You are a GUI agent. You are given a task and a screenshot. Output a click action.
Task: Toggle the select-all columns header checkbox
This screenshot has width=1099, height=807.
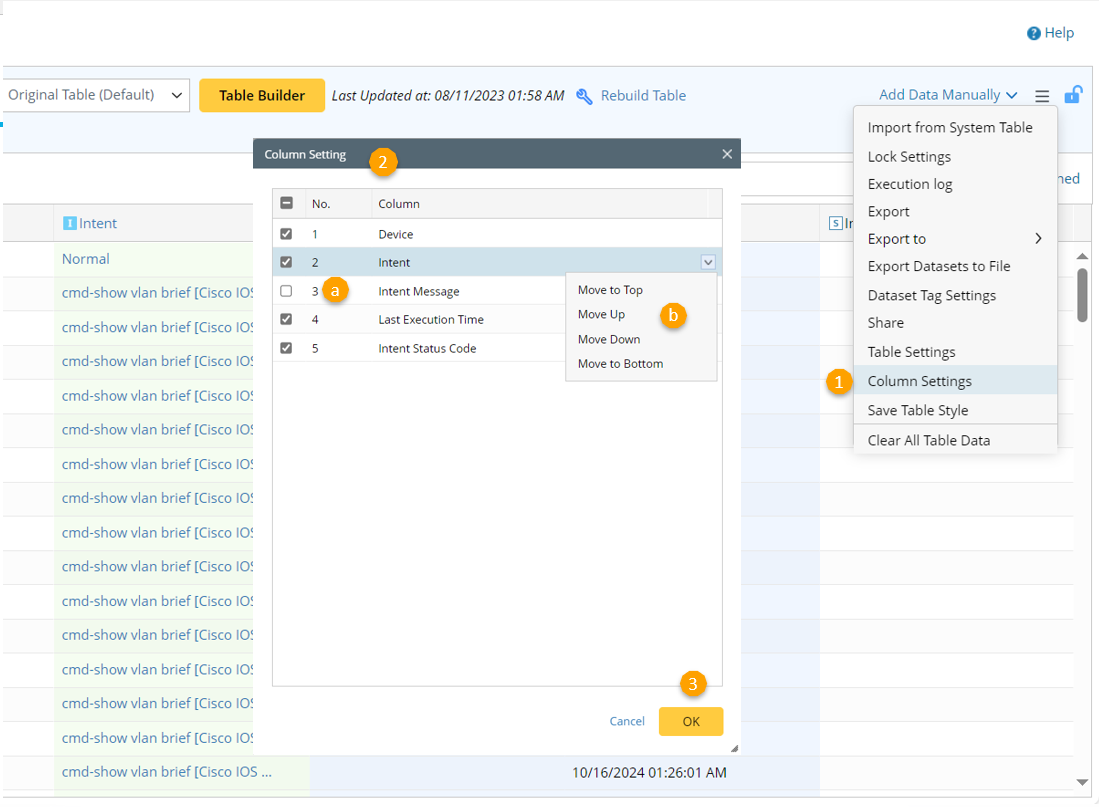[287, 203]
